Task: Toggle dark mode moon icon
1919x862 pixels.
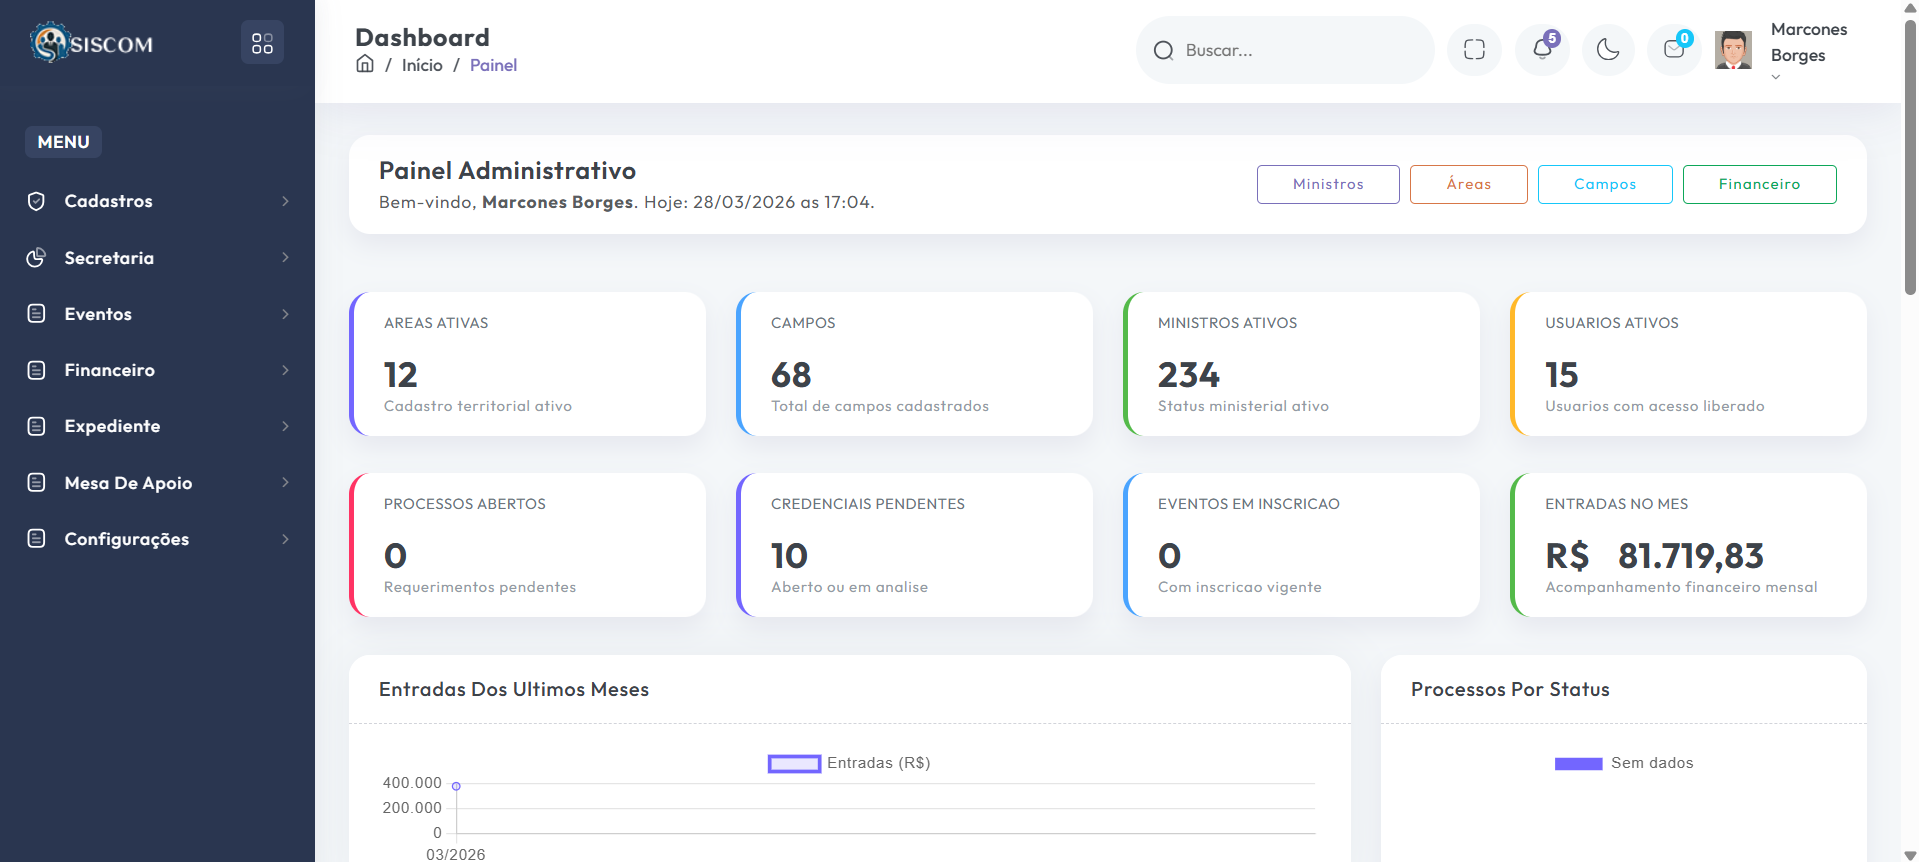Action: [x=1608, y=50]
